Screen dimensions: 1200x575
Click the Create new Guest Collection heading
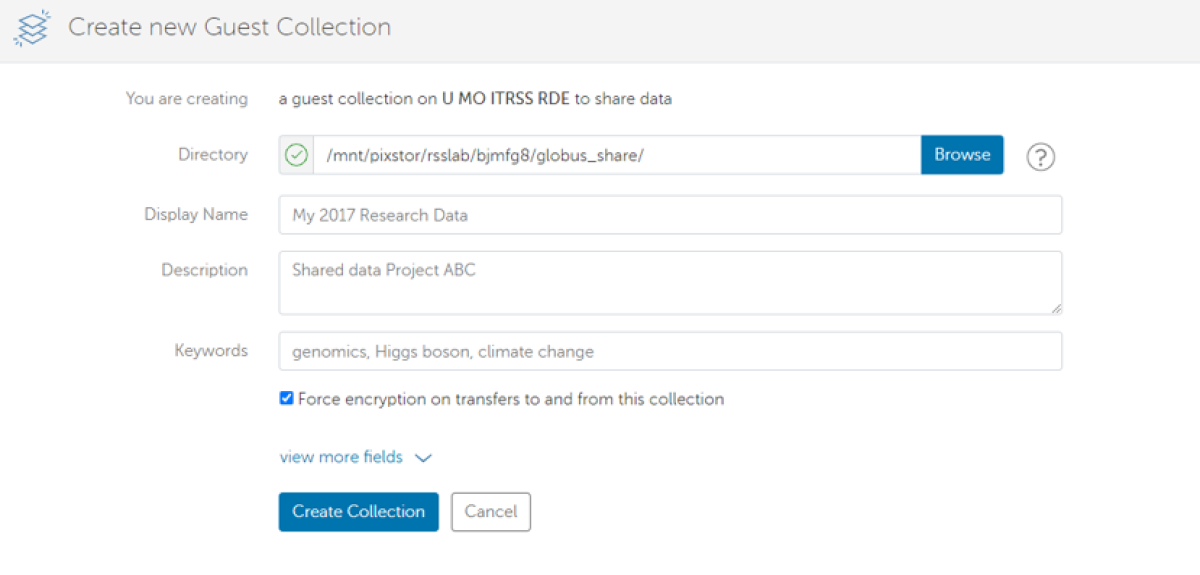[x=229, y=27]
